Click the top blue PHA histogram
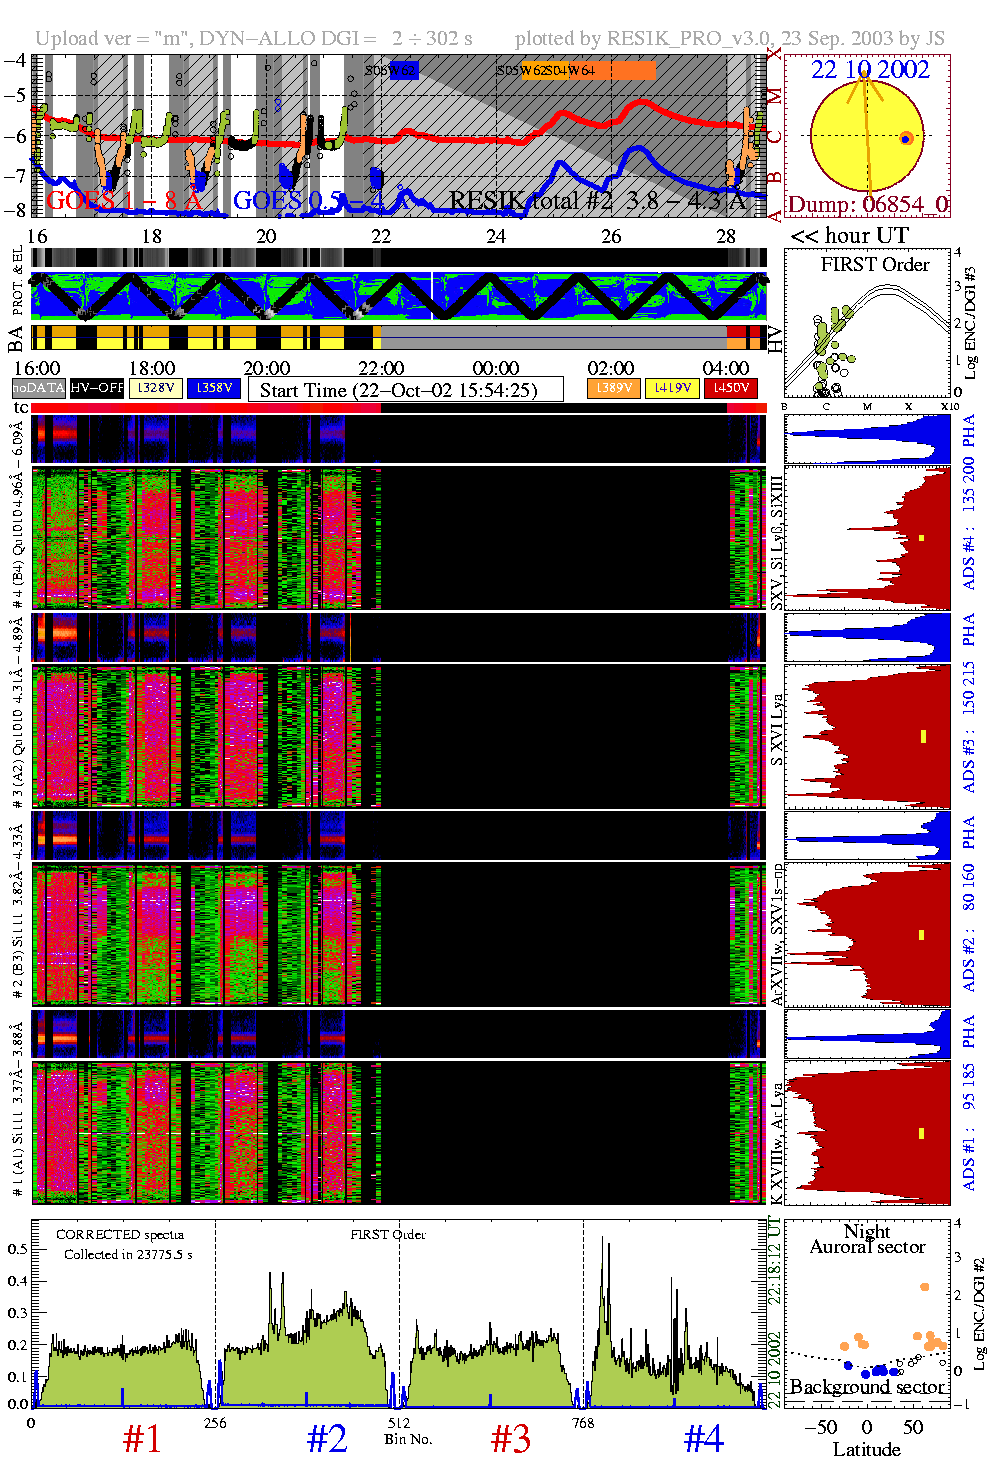The width and height of the screenshot is (1004, 1477). click(867, 439)
